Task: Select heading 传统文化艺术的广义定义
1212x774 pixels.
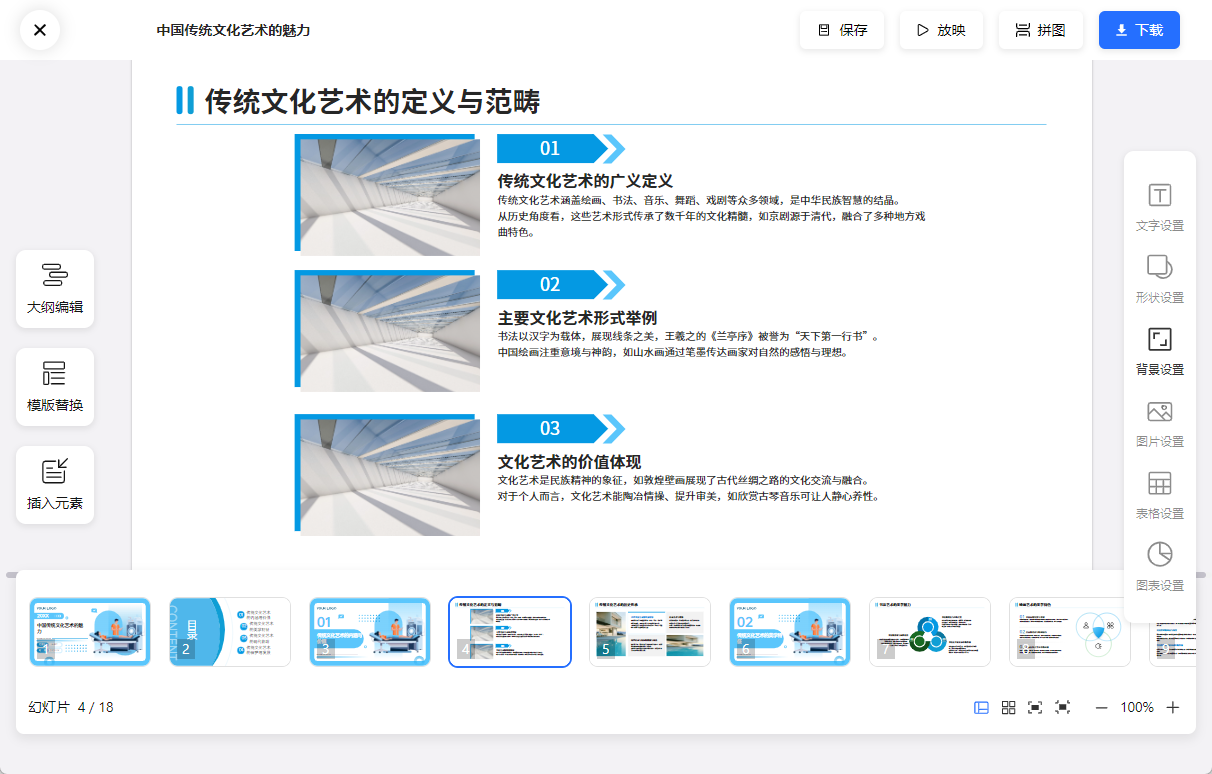Action: pyautogui.click(x=585, y=181)
